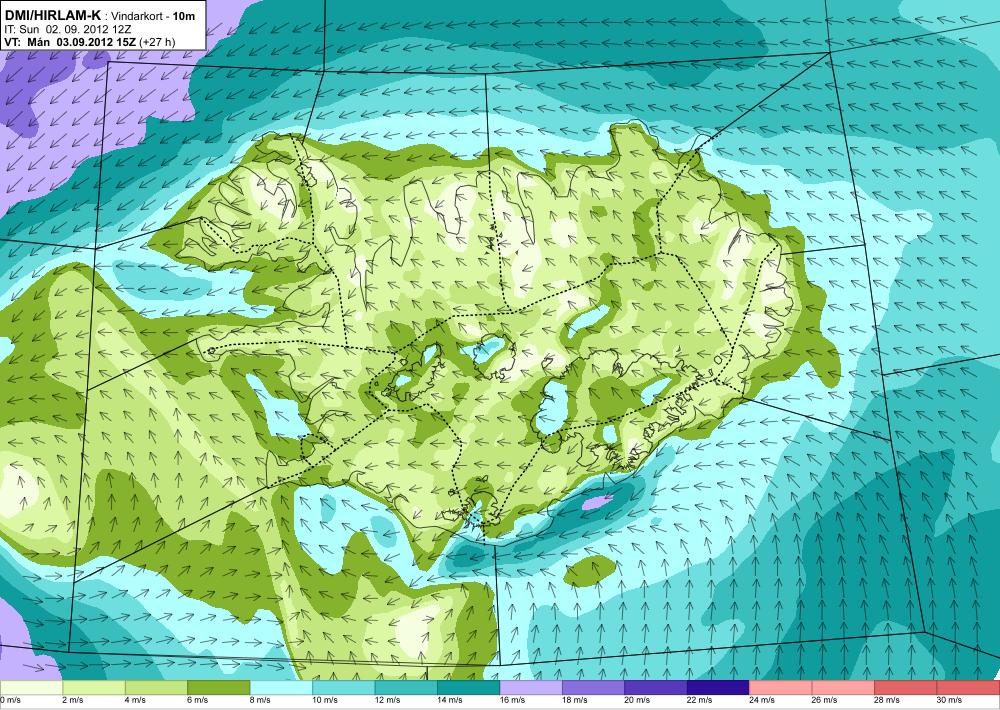This screenshot has width=1000, height=710.
Task: Pick the legend swatch between 0 and 2 m/s
Action: [x=31, y=688]
